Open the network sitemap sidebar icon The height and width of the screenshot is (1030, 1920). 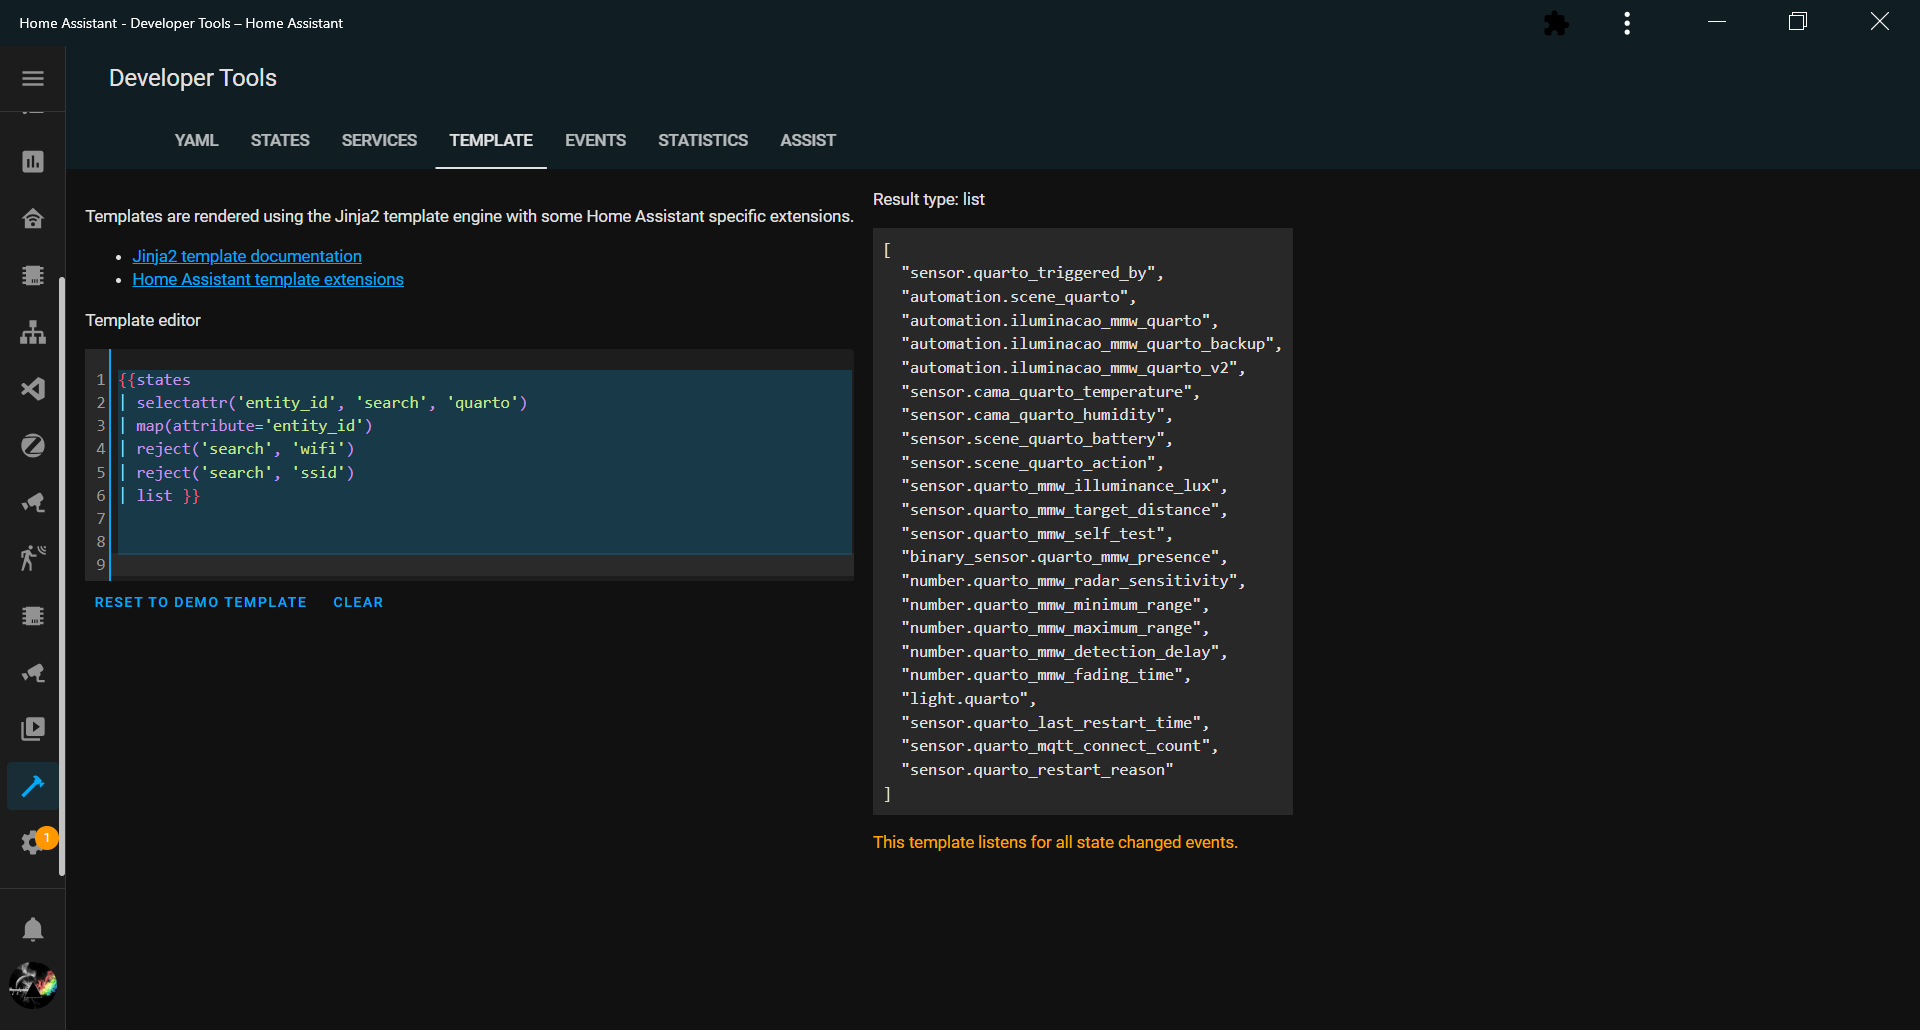[33, 332]
